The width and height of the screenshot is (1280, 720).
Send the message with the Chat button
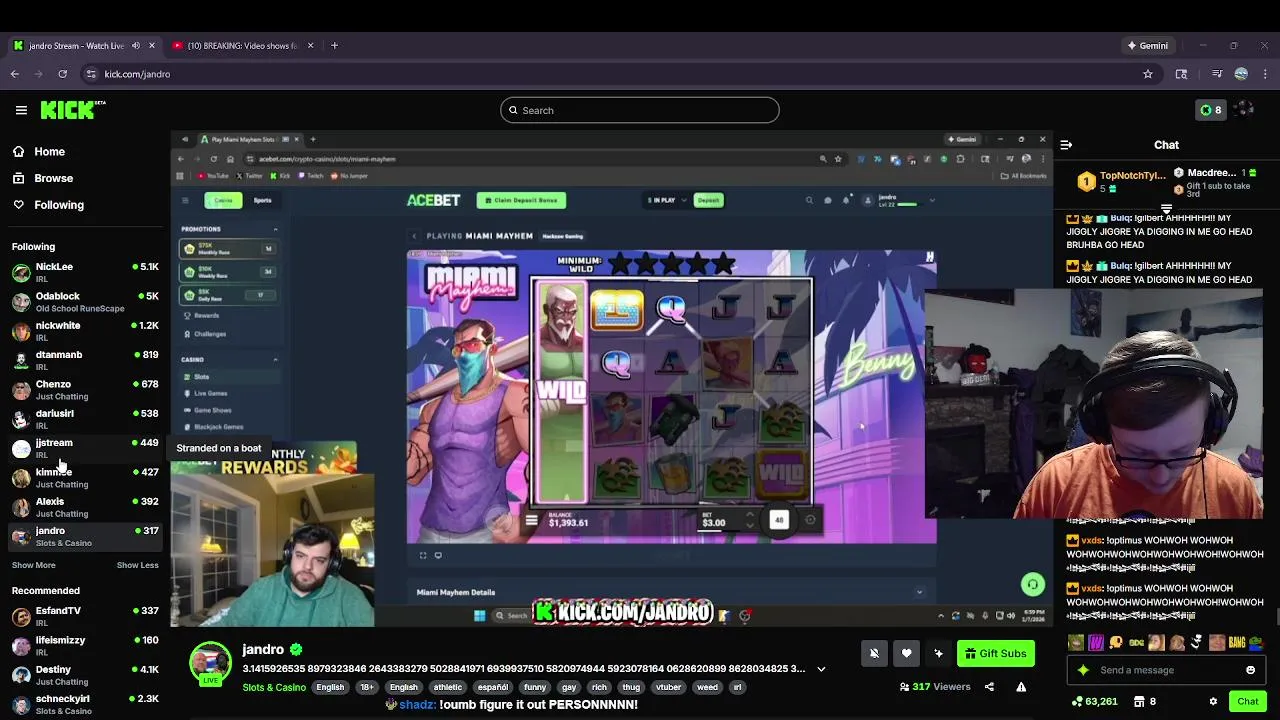coord(1247,702)
